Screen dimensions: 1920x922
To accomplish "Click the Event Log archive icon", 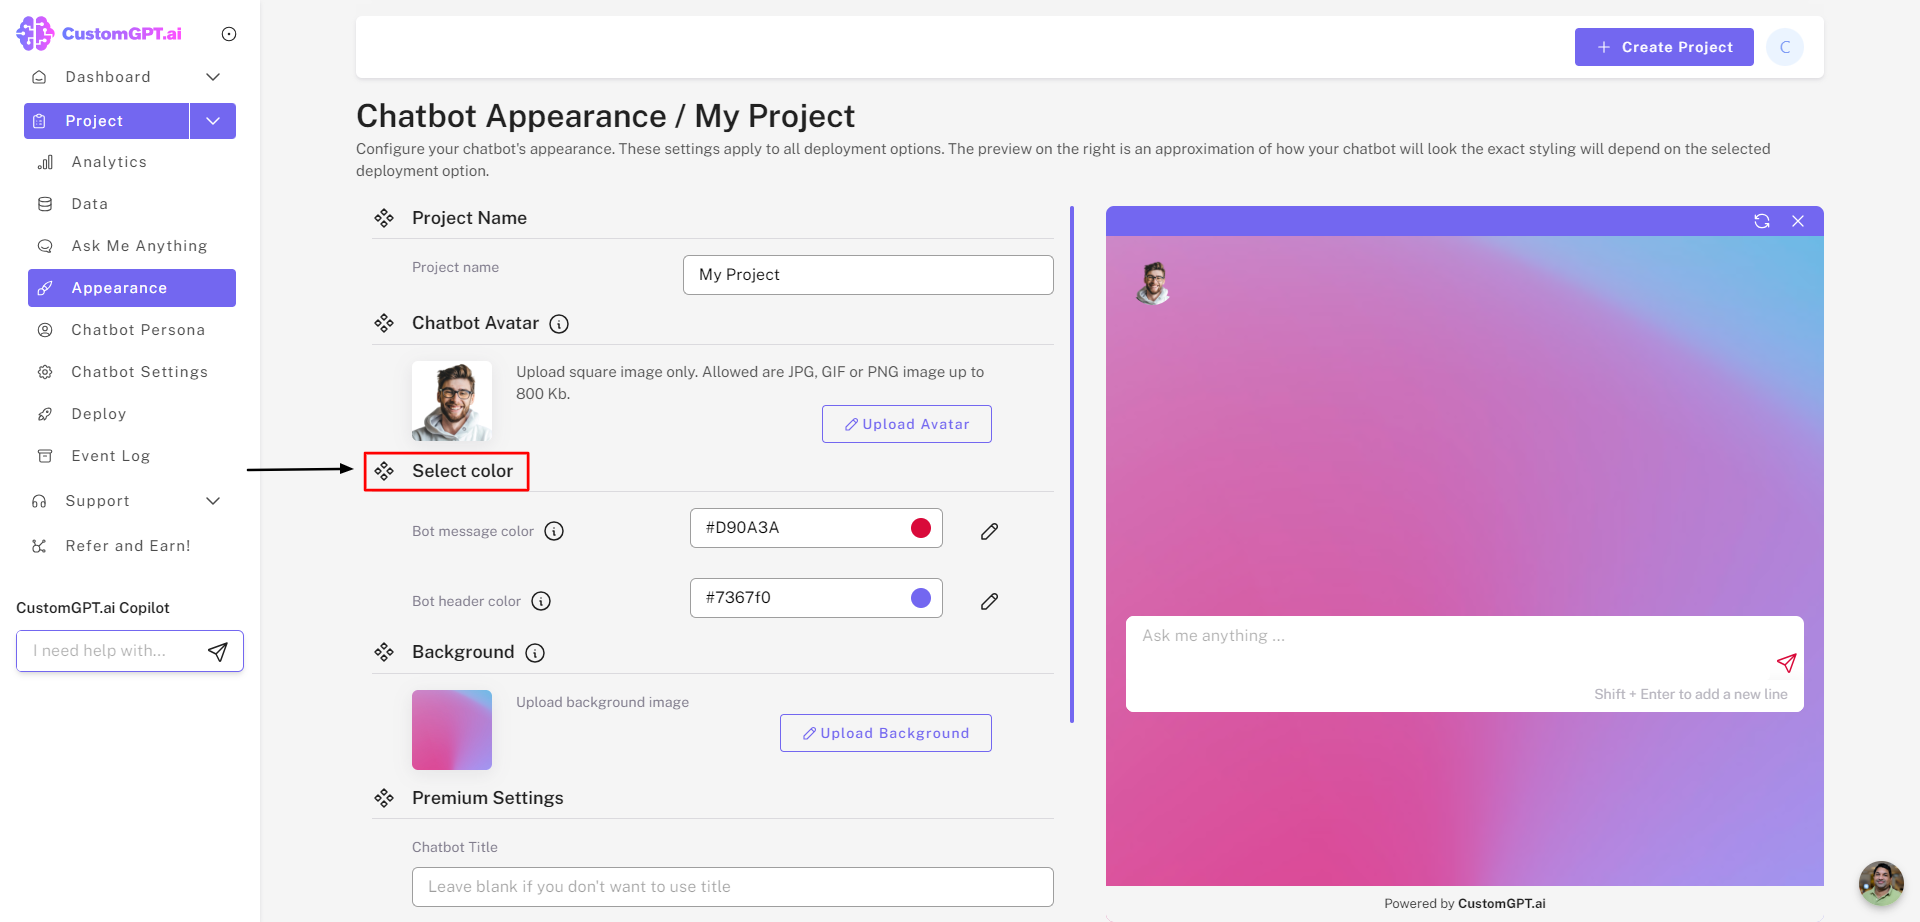I will tap(45, 456).
